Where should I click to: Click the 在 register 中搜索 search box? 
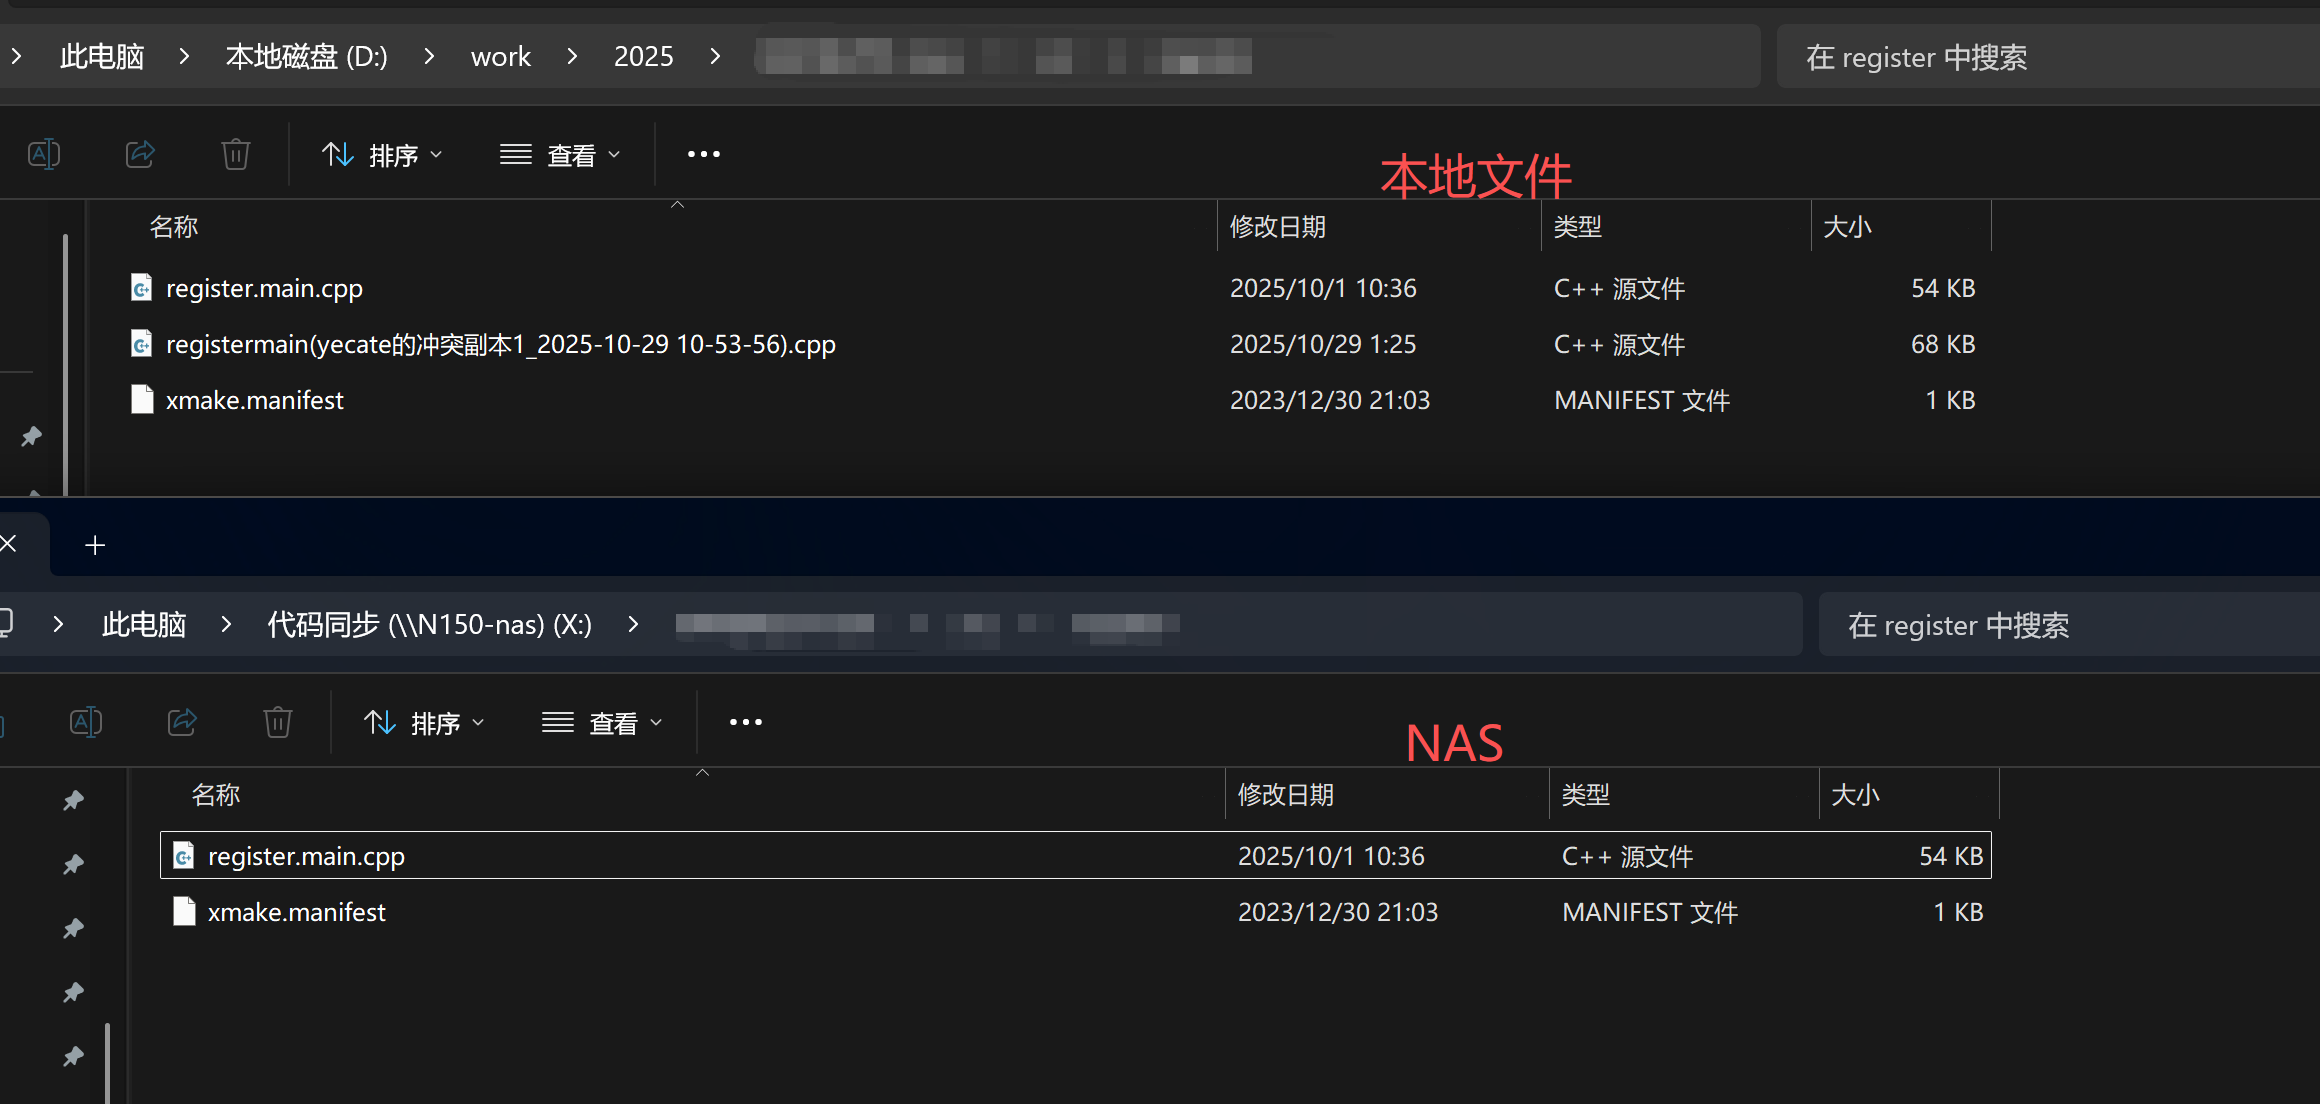click(x=1916, y=56)
